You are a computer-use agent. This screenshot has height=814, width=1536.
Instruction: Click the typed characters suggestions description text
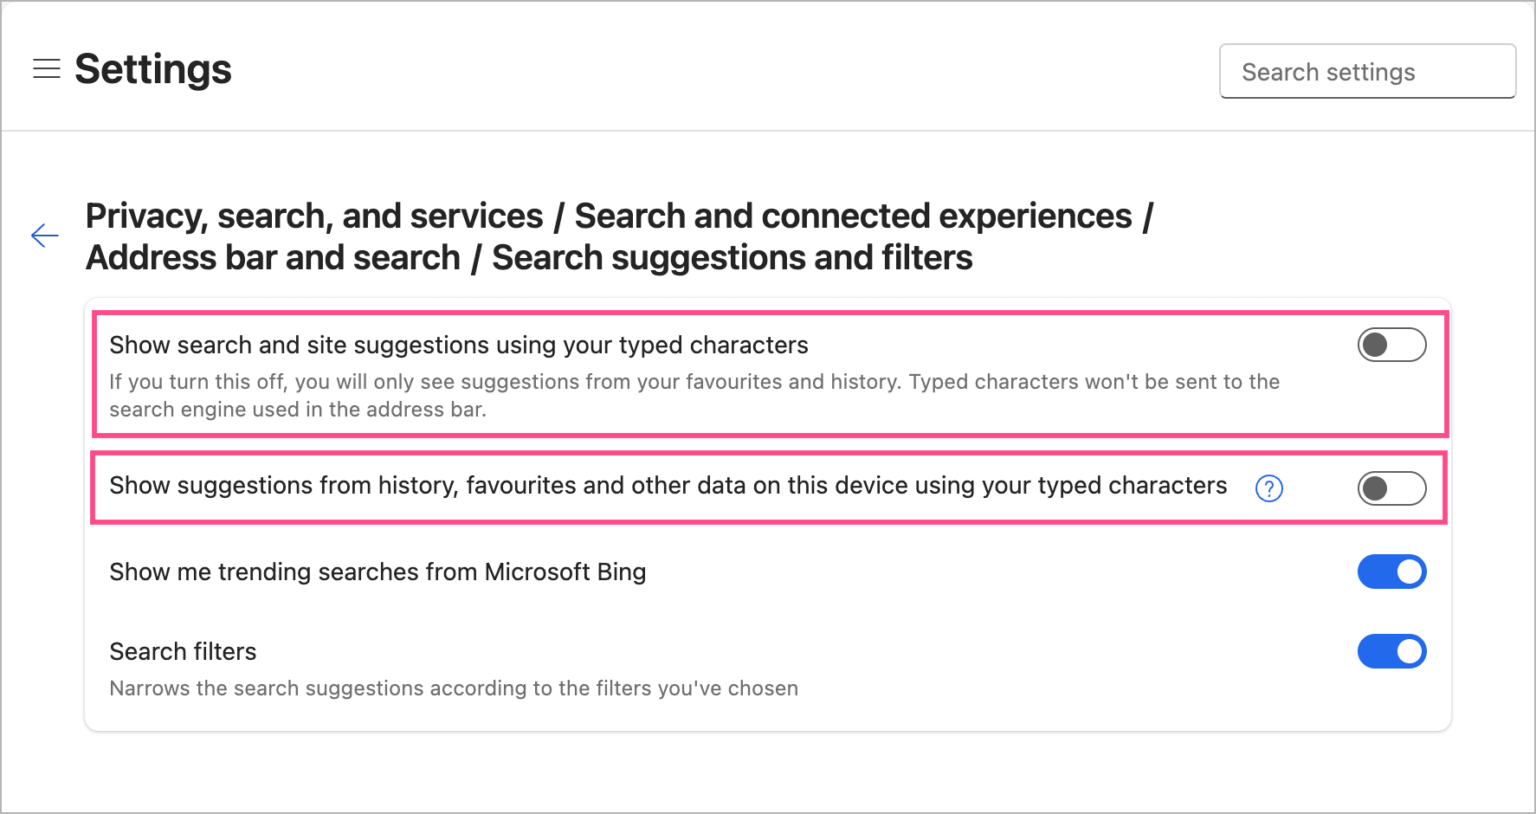pos(694,395)
